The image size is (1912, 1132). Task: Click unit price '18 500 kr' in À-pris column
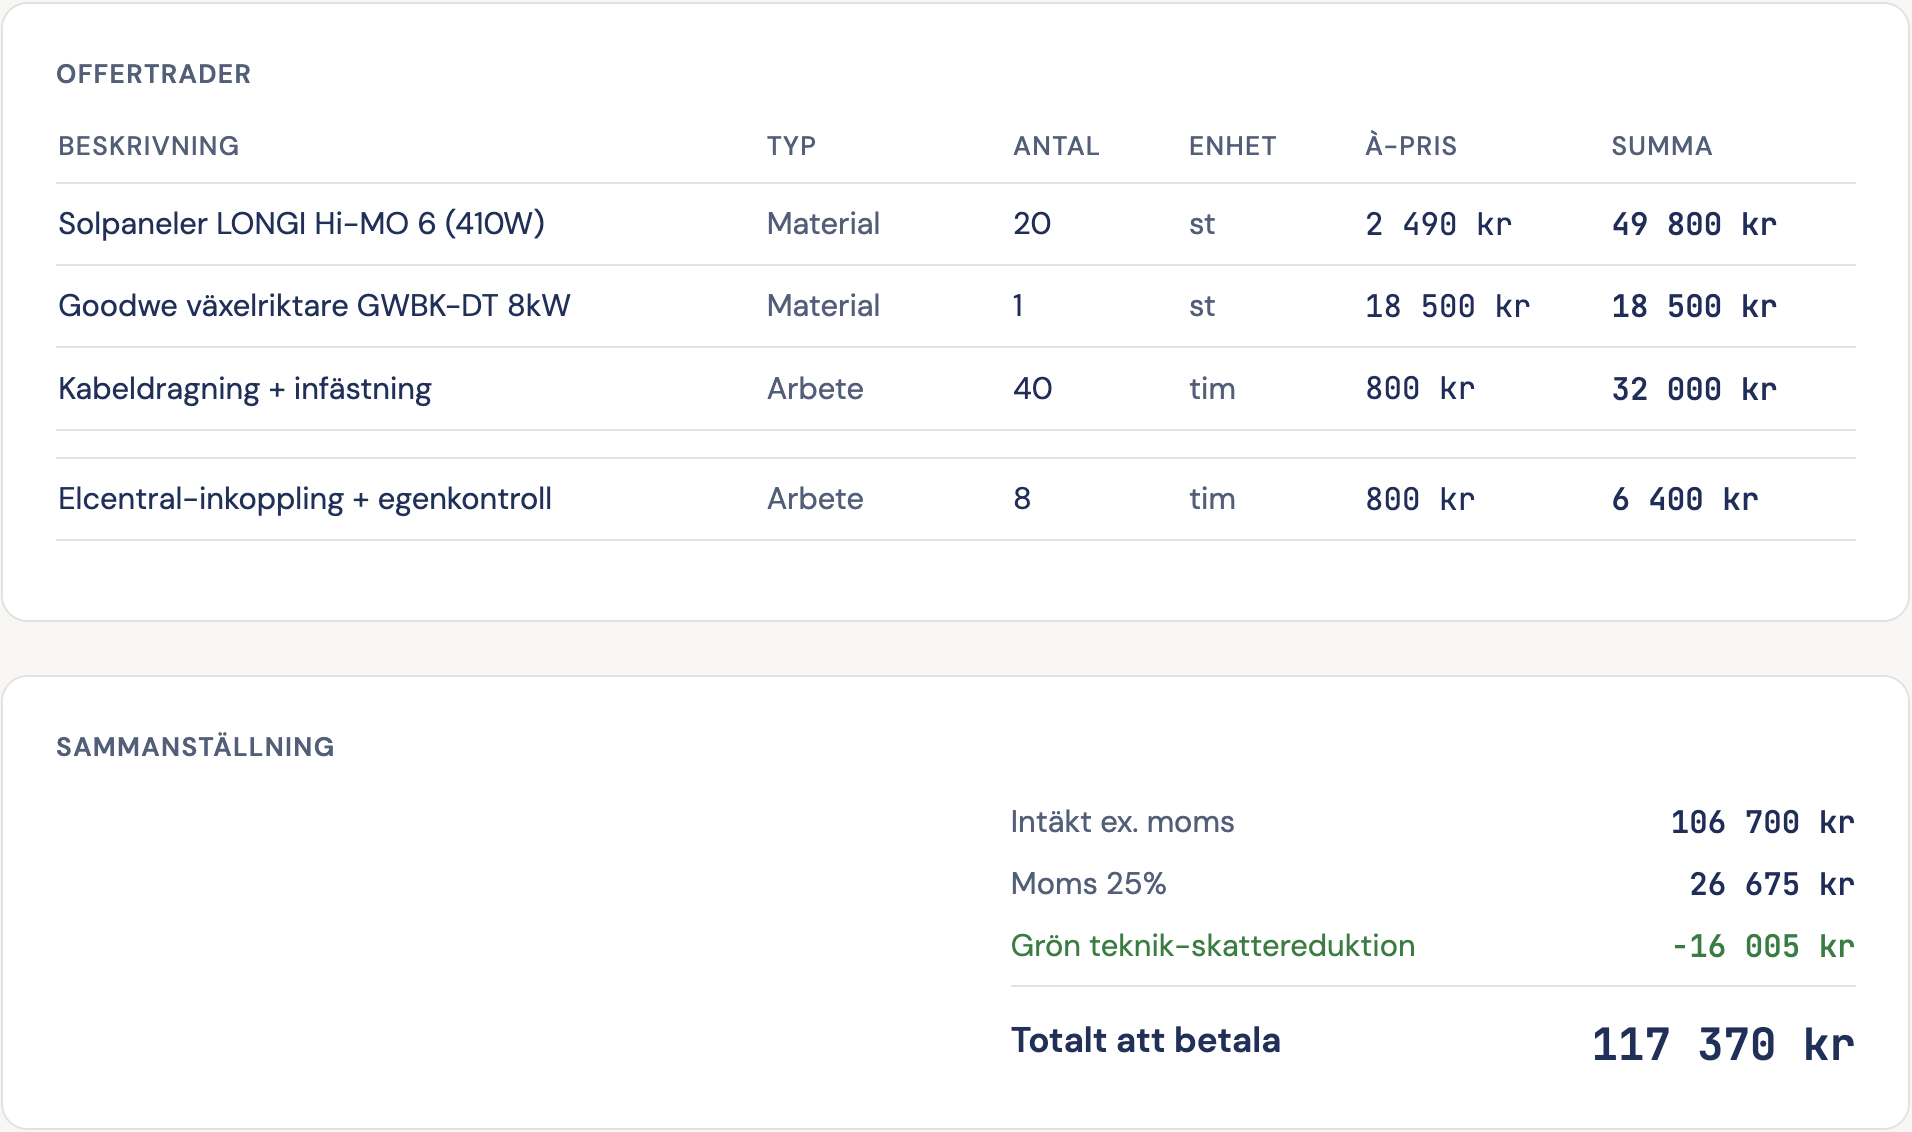pos(1447,306)
